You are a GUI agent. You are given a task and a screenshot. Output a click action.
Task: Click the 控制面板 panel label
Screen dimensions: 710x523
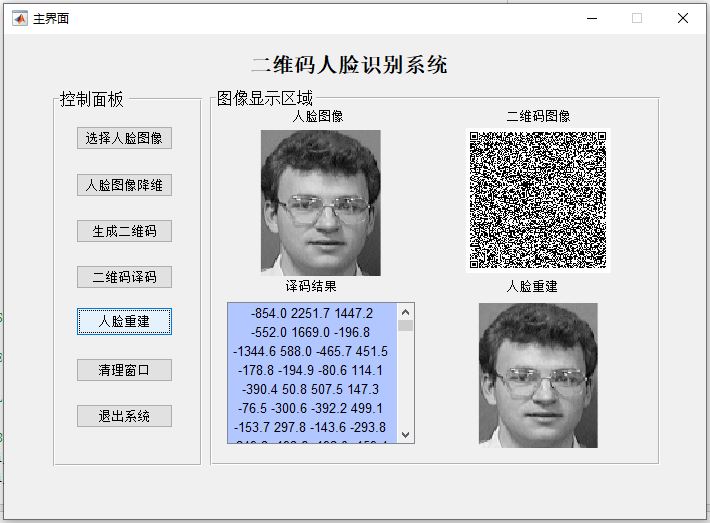coord(91,99)
